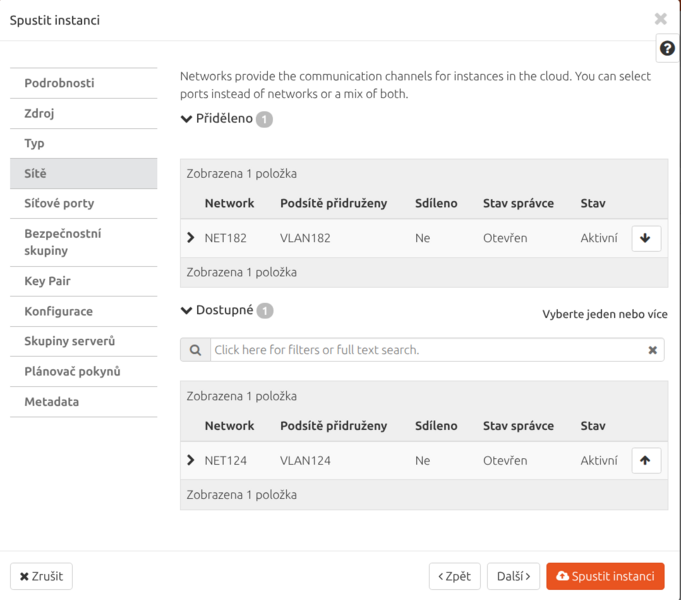Focus the filters or full text search field
Viewport: 681px width, 600px height.
click(x=425, y=350)
